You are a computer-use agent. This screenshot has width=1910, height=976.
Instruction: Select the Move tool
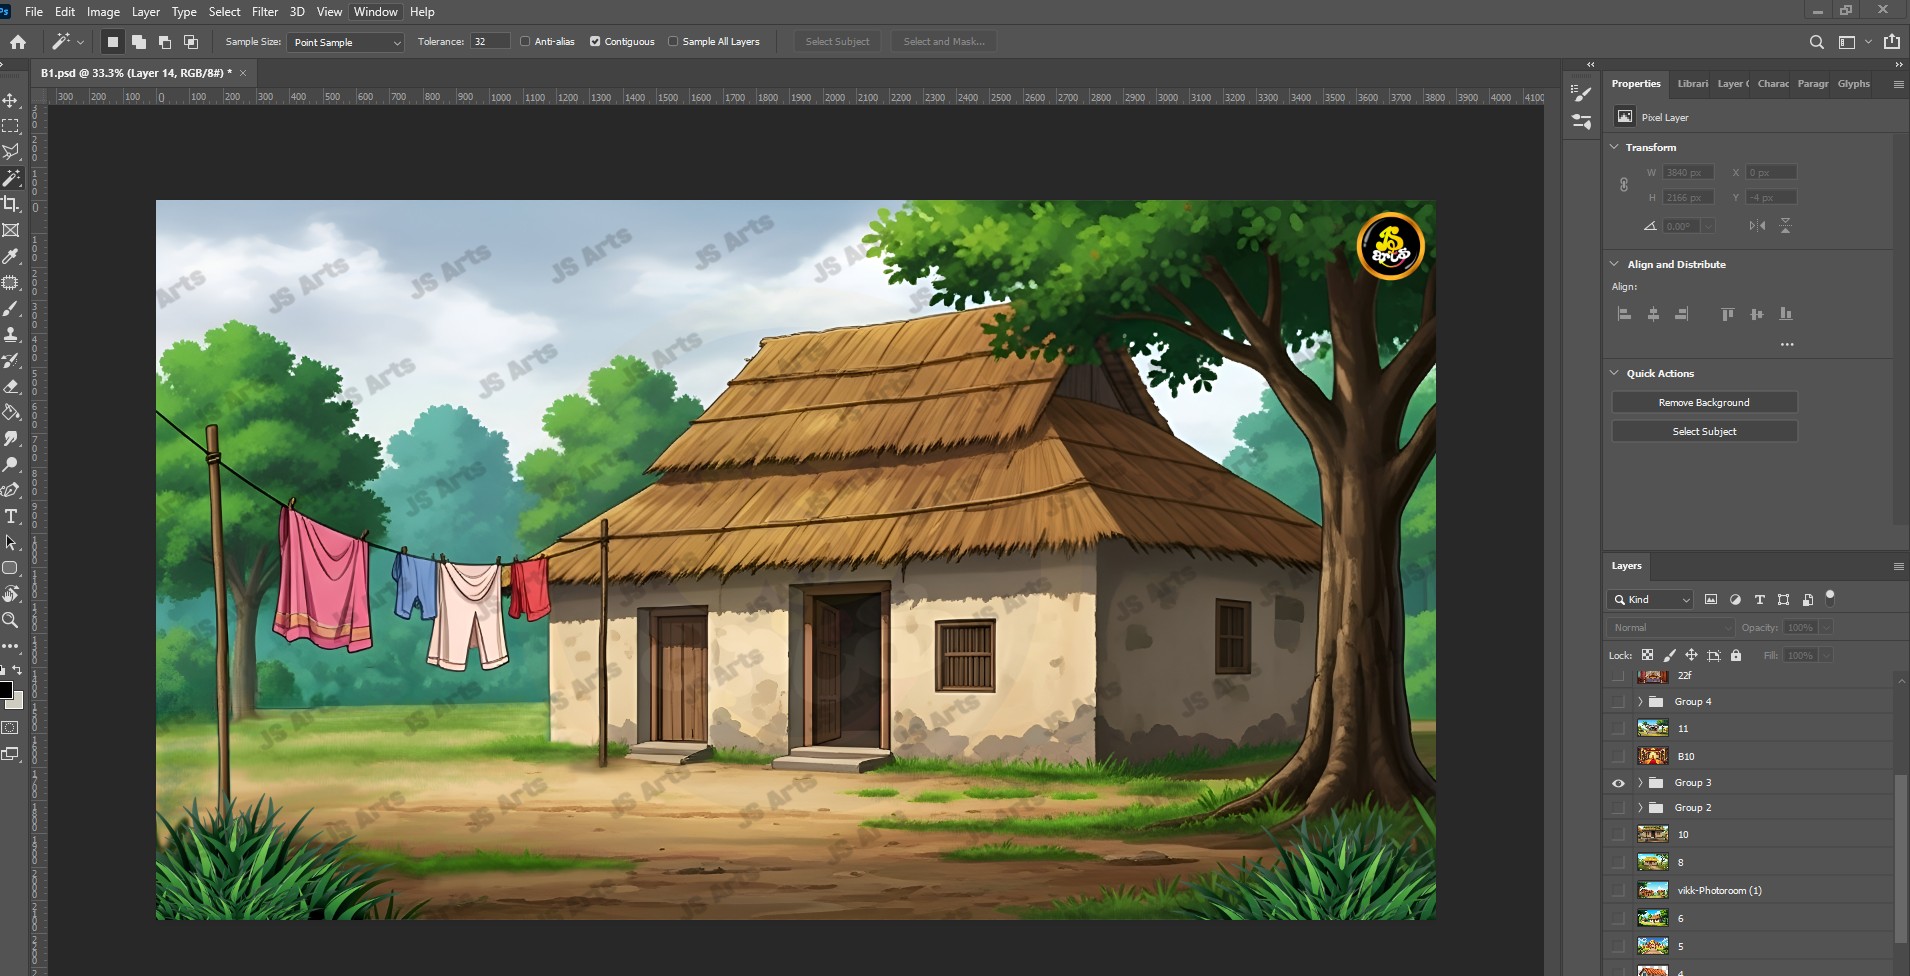[x=11, y=101]
